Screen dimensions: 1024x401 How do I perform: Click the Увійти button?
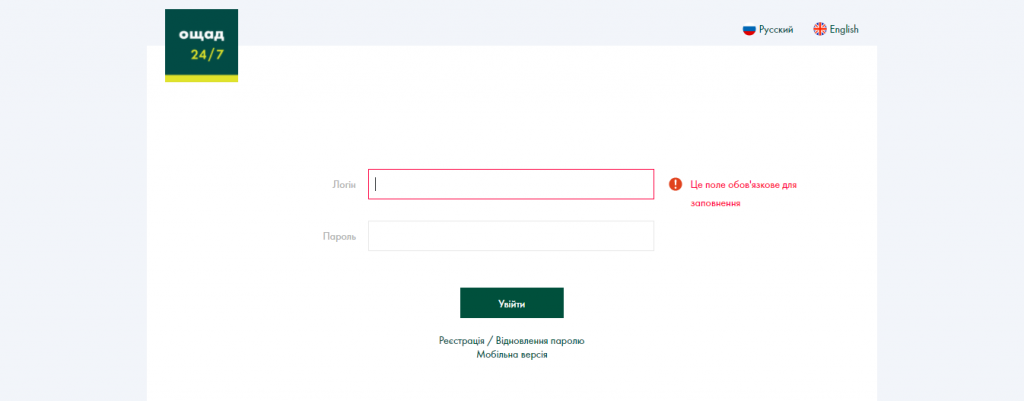tap(511, 303)
